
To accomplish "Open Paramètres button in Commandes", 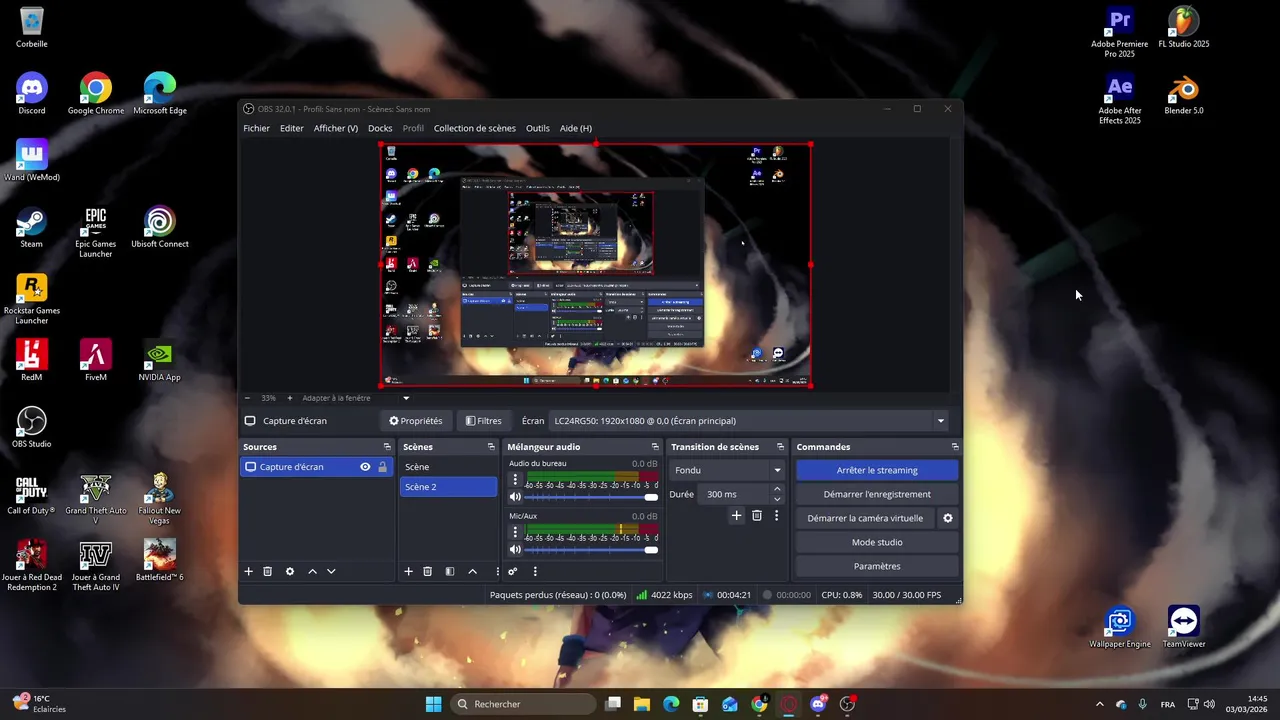I will [x=877, y=566].
